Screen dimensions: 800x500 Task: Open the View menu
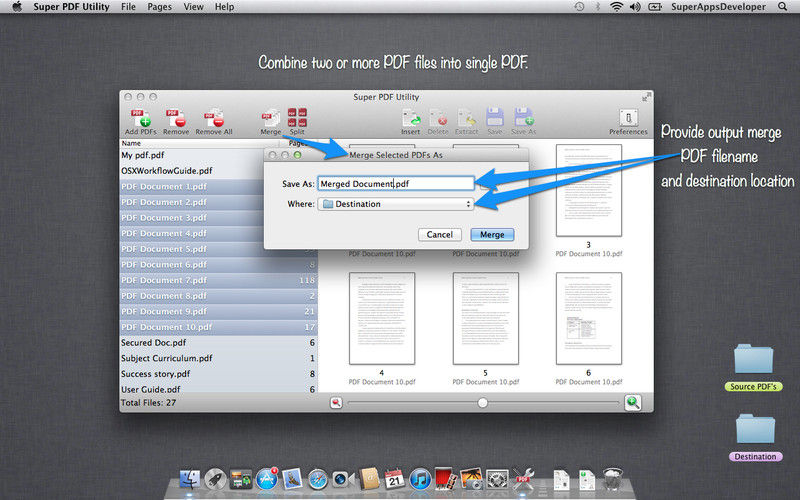coord(193,7)
